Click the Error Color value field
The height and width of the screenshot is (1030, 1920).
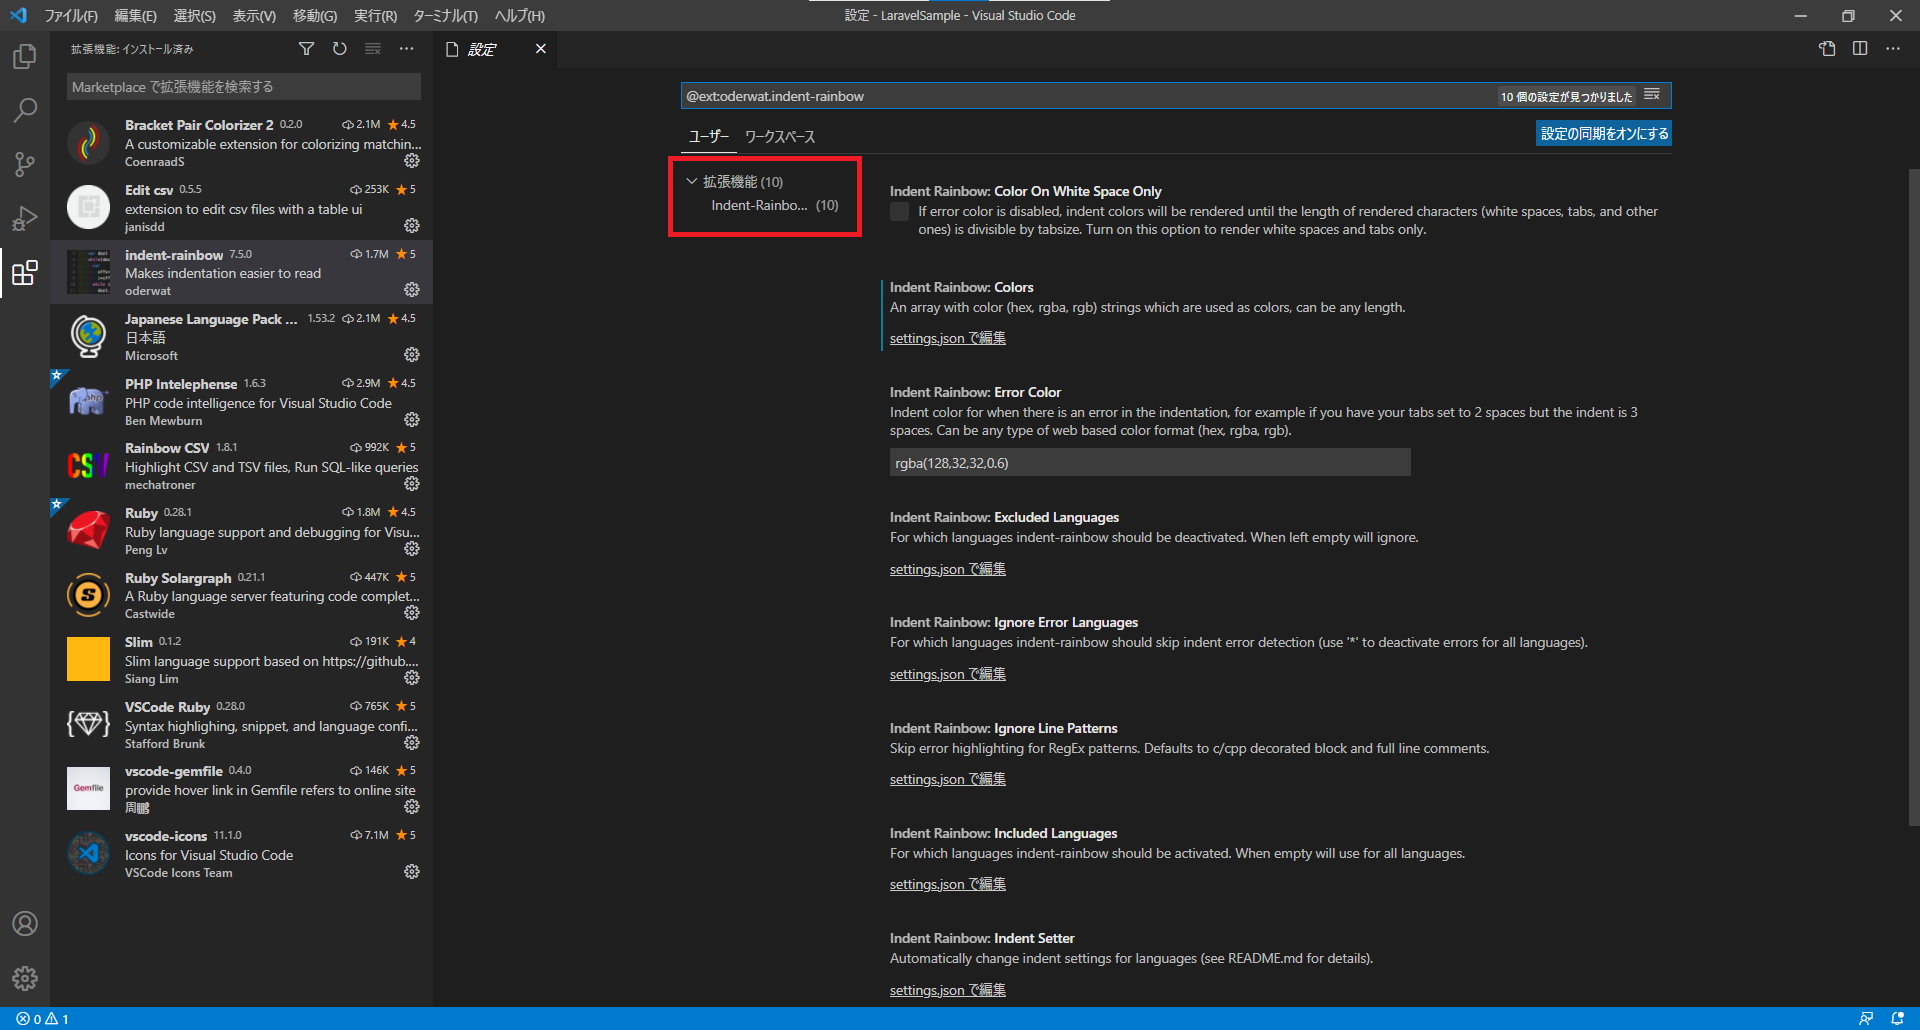[x=1150, y=462]
